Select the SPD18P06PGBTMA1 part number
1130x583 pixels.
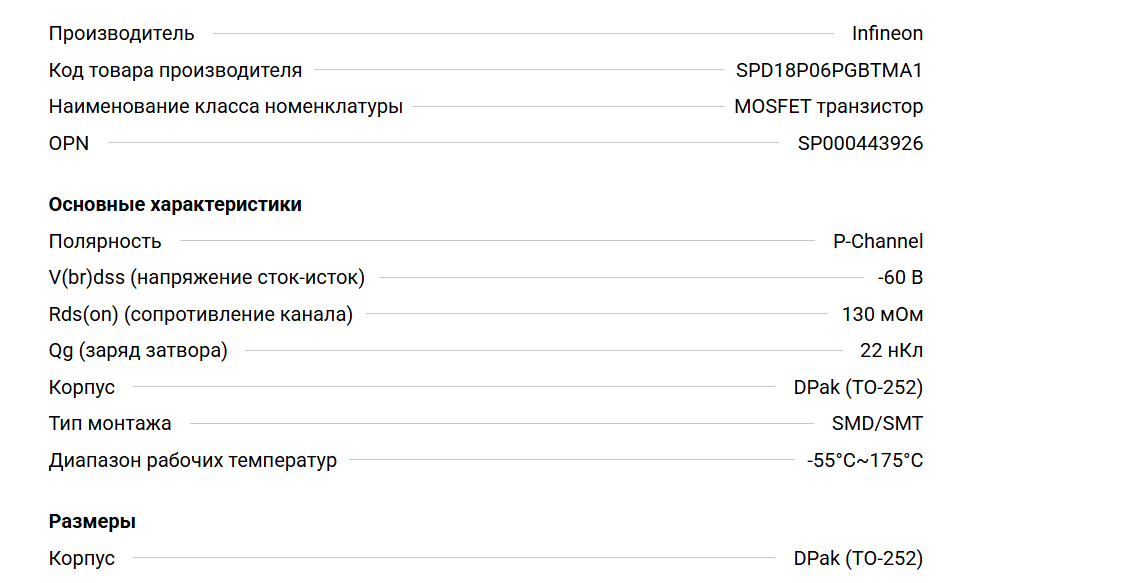[829, 70]
